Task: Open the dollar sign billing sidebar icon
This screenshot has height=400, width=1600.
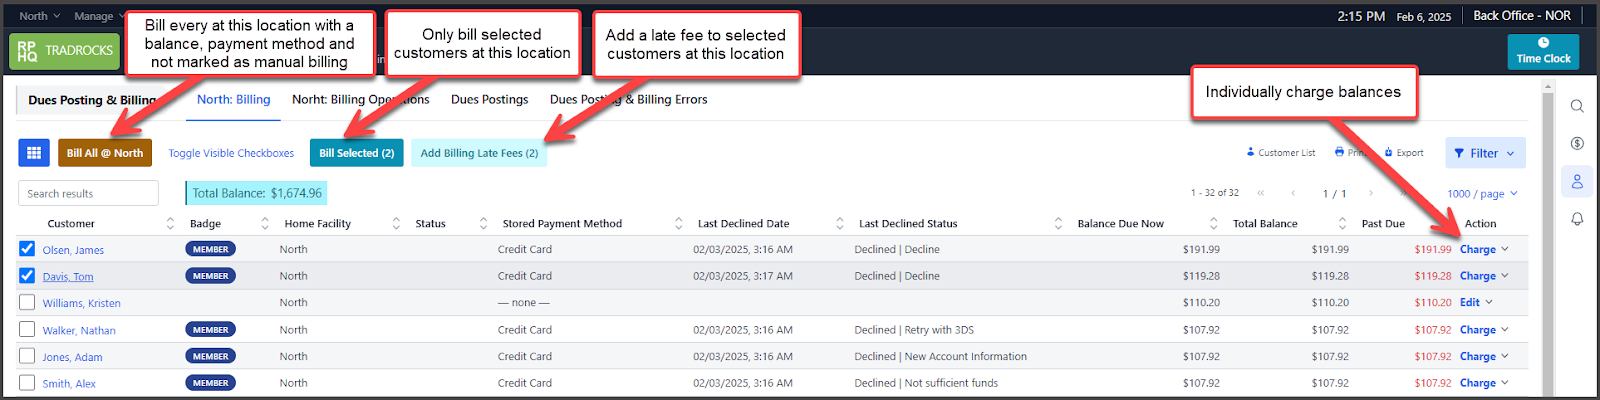Action: coord(1577,143)
